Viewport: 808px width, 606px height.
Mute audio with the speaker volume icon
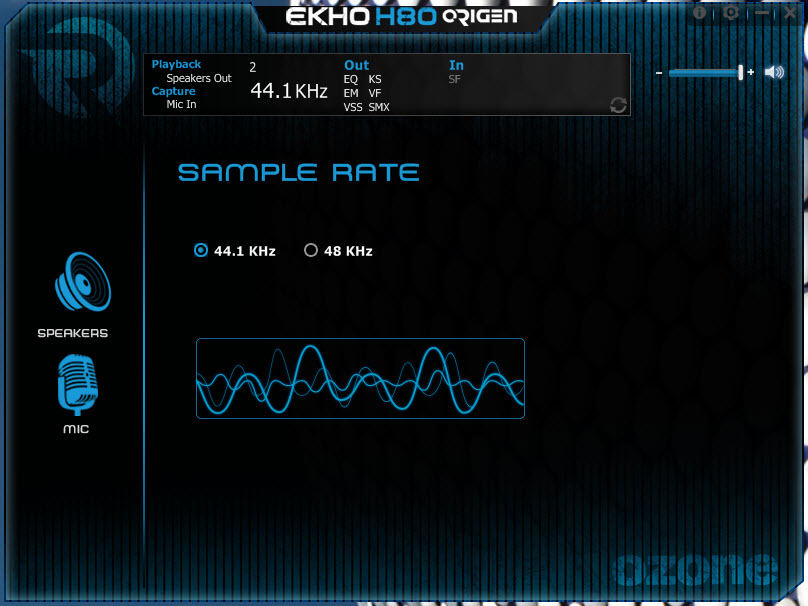pyautogui.click(x=774, y=72)
